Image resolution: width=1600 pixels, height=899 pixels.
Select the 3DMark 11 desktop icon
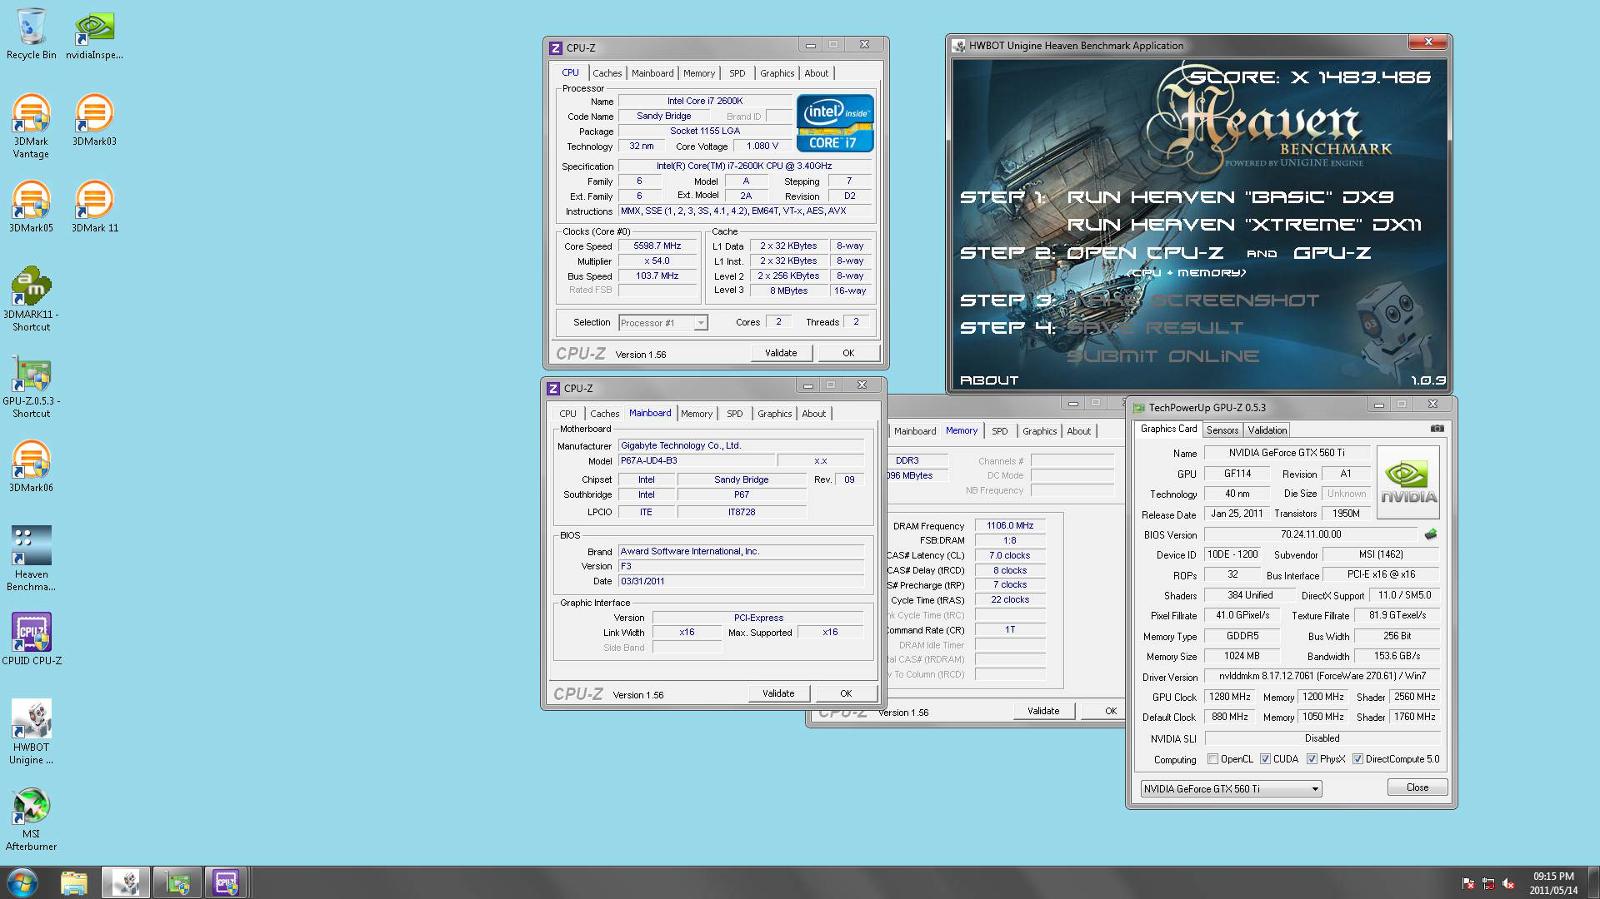point(94,207)
